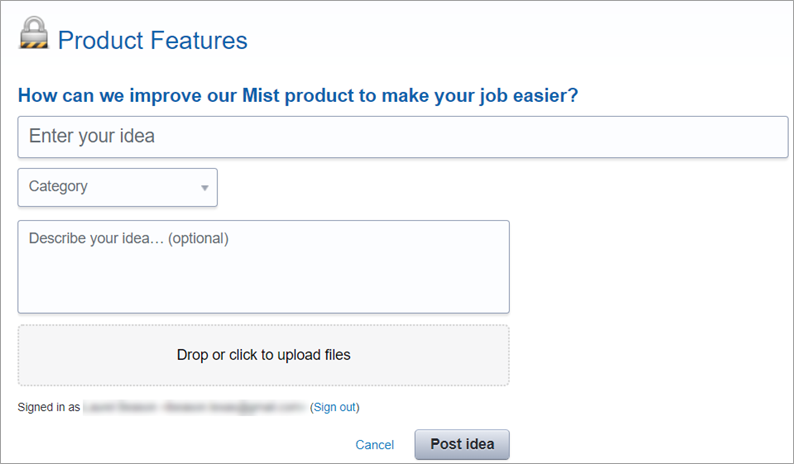This screenshot has width=794, height=464.
Task: Click the '(optional)' hint in description box
Action: pos(198,239)
